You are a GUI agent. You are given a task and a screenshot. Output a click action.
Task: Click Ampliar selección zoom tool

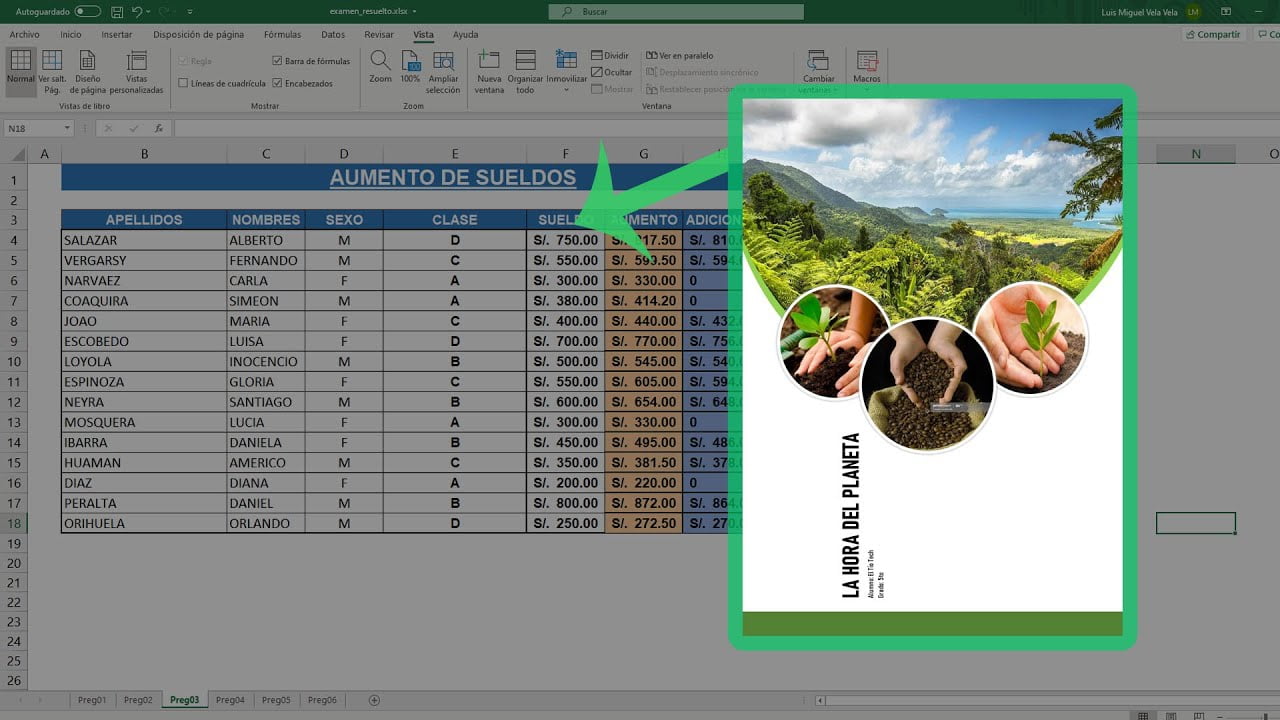[443, 72]
